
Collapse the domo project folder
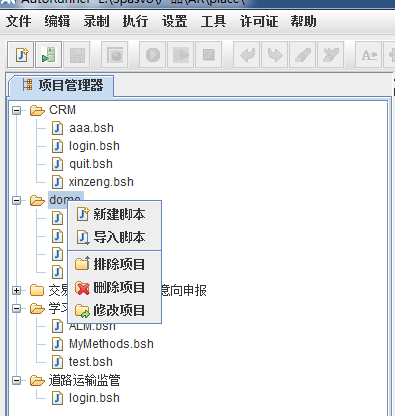[x=16, y=200]
